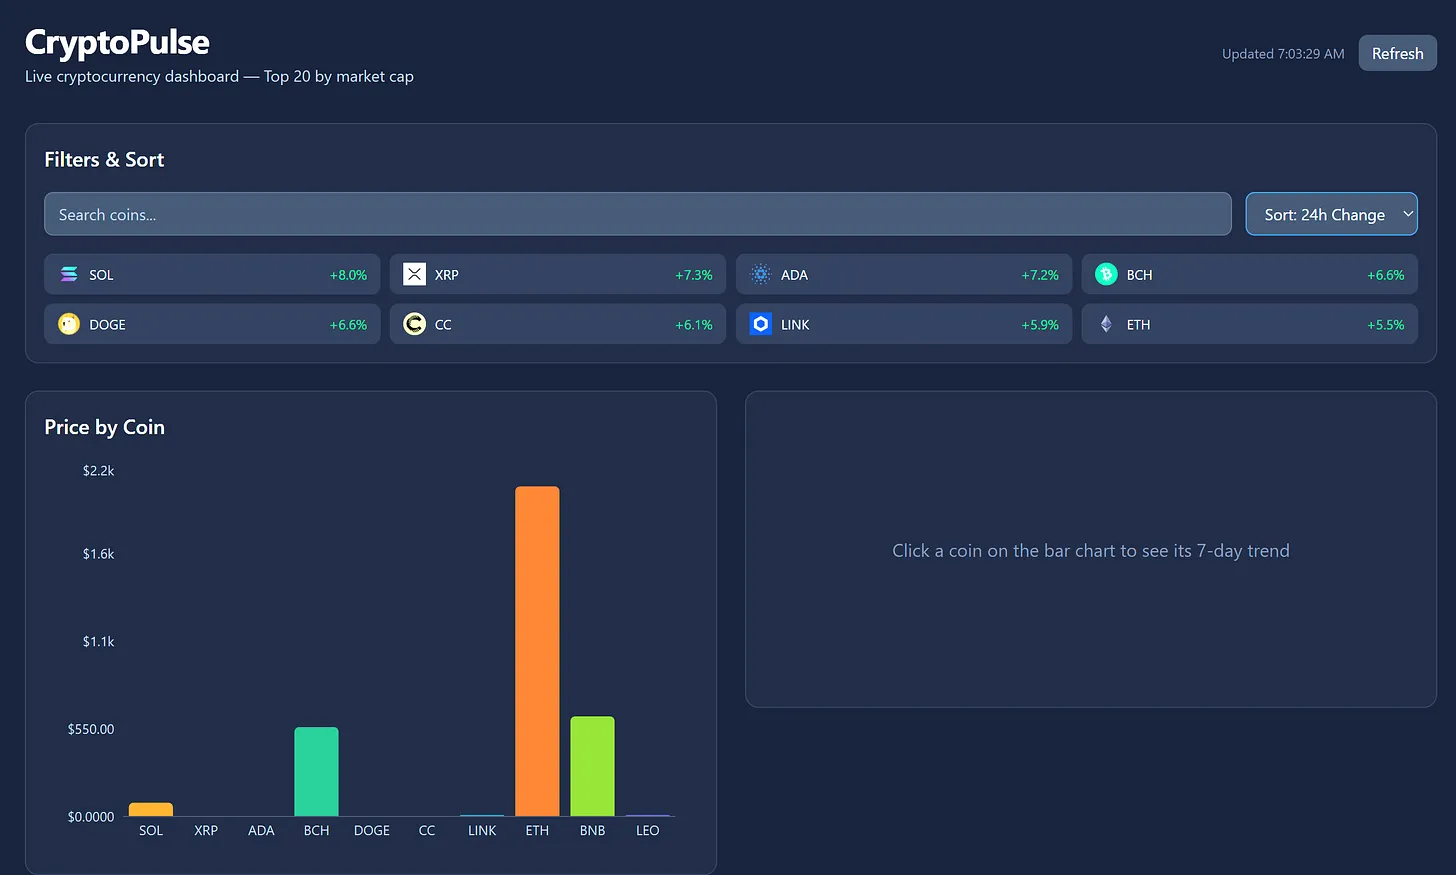Click the LEO label on the chart axis
This screenshot has height=875, width=1456.
(x=647, y=830)
